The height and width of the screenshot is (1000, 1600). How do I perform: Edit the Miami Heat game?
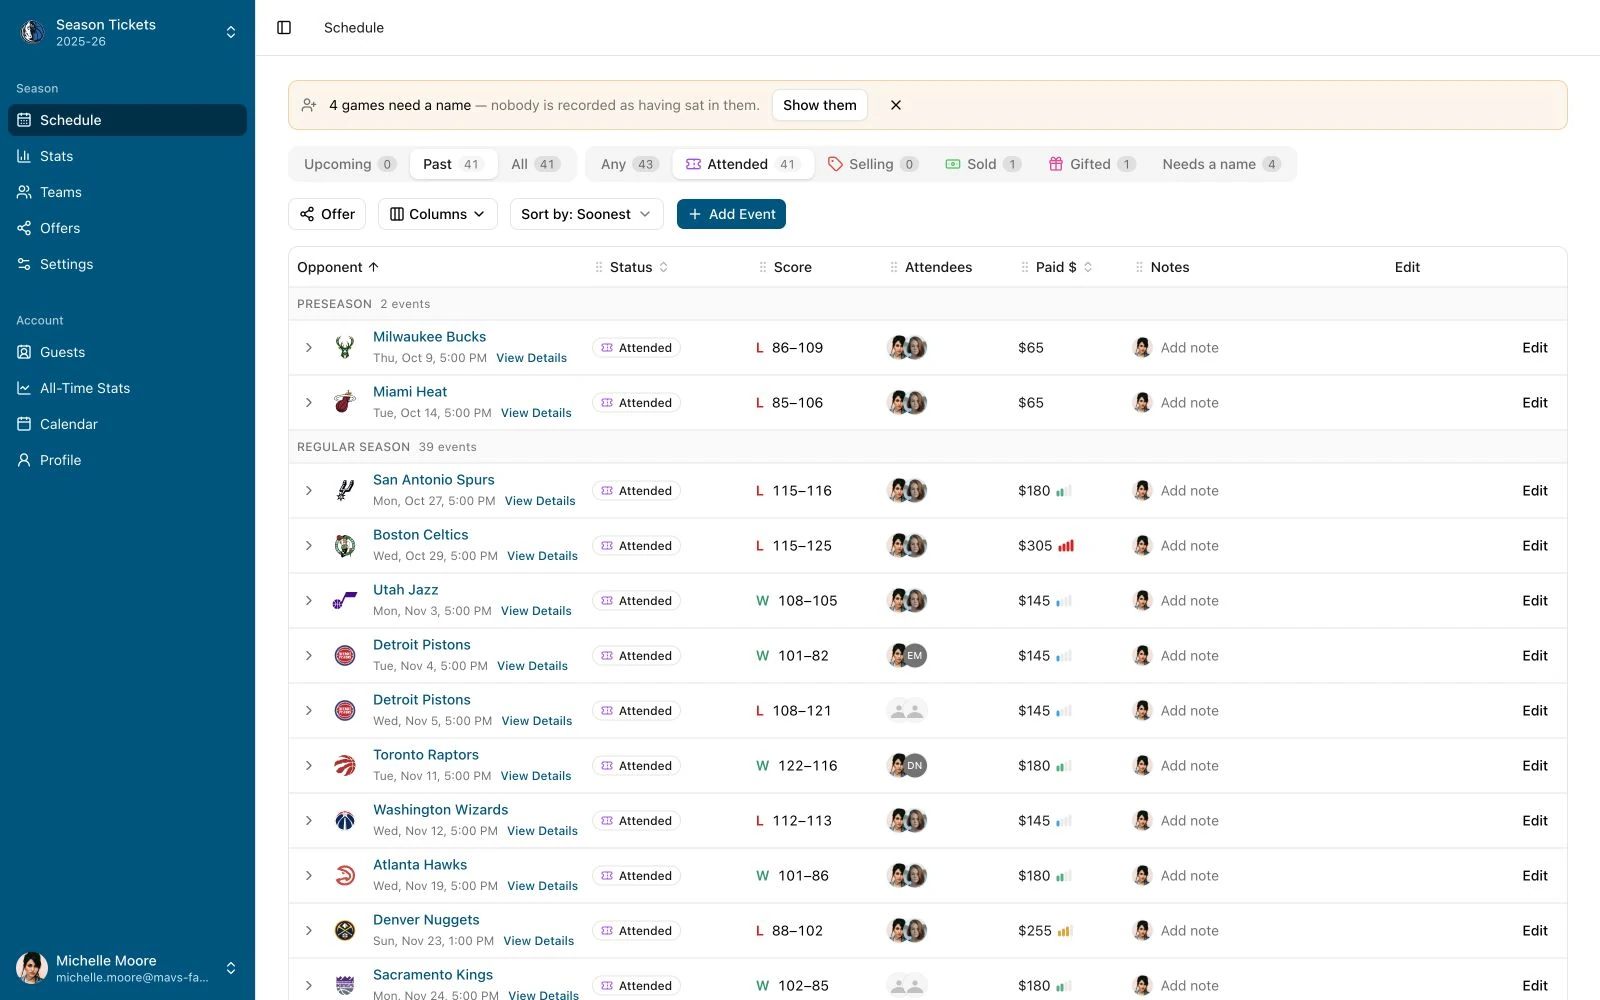click(x=1535, y=403)
